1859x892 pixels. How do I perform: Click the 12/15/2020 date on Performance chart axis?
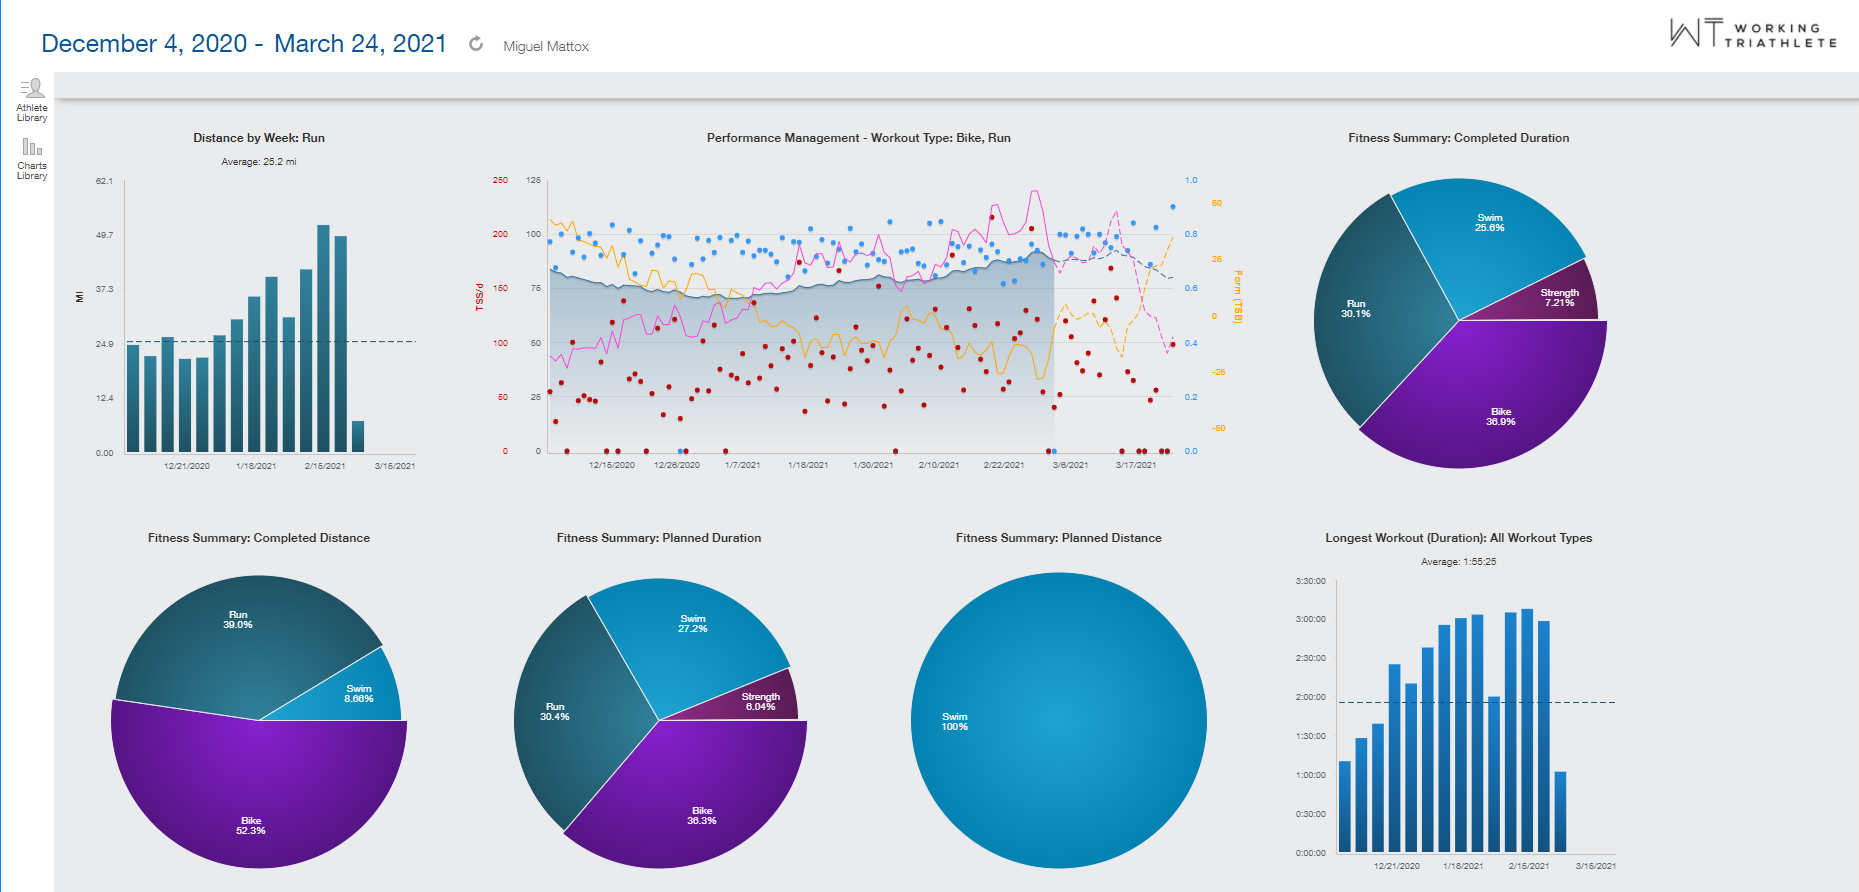pos(612,465)
